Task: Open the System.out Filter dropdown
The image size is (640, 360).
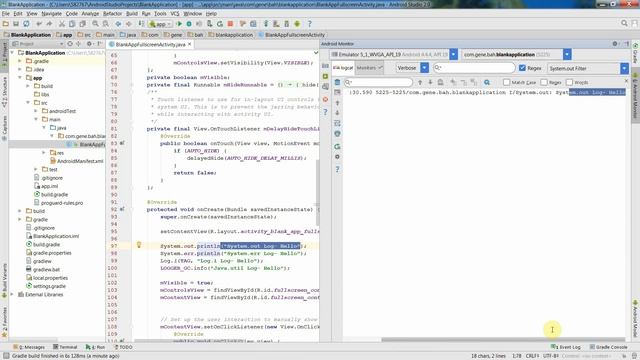Action: [624, 69]
